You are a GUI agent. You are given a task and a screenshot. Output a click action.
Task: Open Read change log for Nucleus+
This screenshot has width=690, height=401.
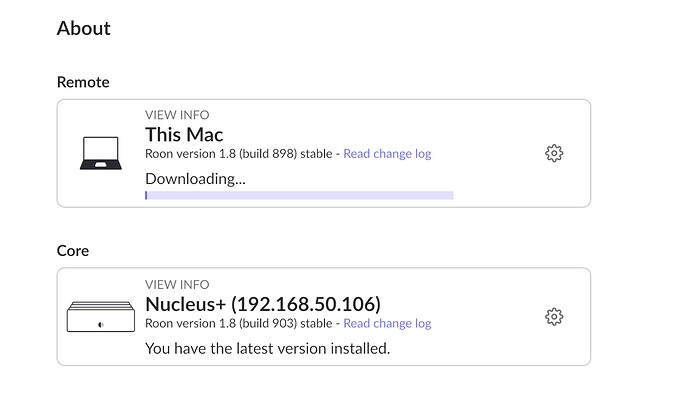pyautogui.click(x=387, y=323)
